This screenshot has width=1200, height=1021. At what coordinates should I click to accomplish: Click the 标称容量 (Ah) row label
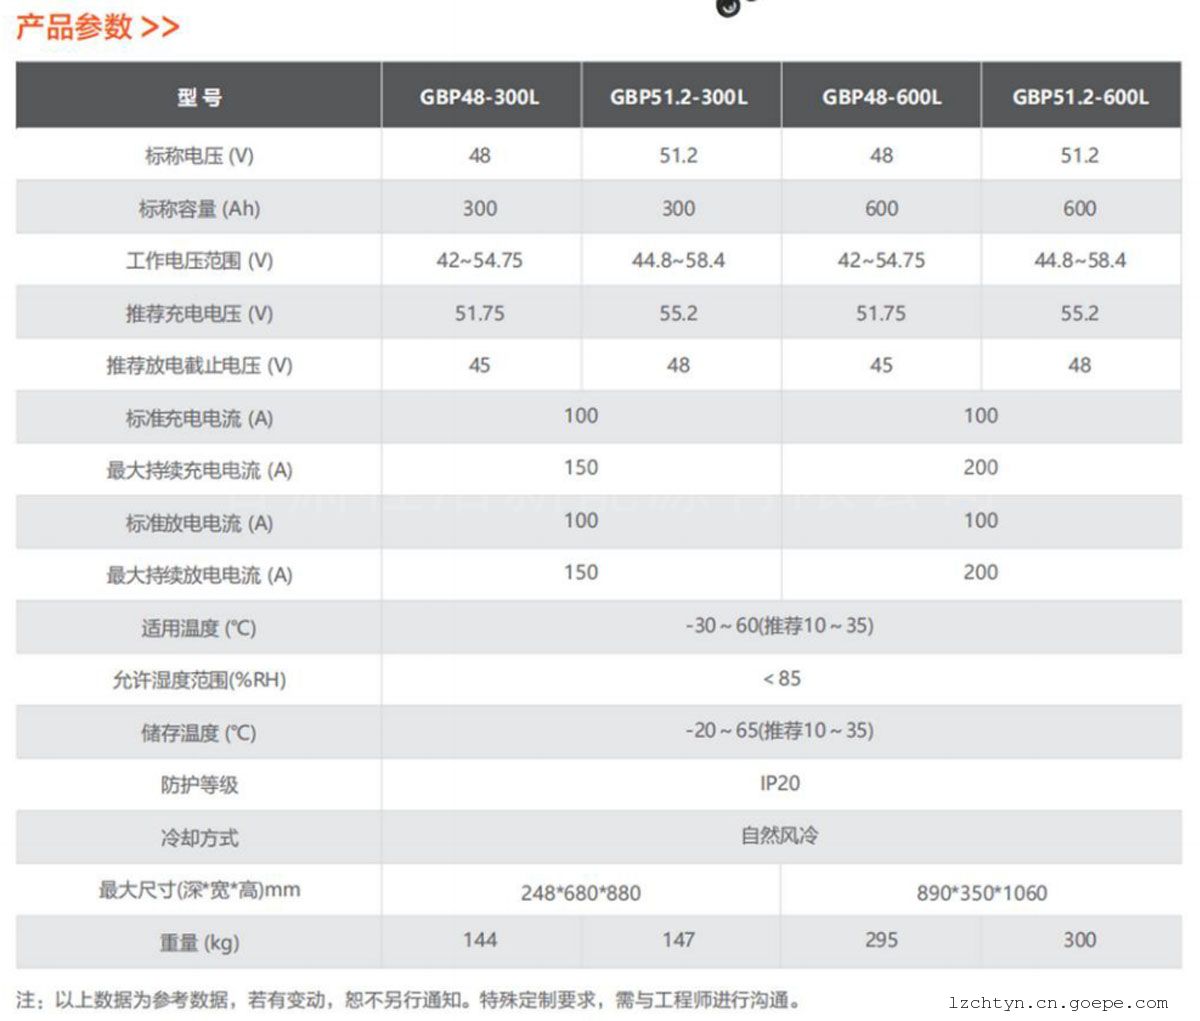(199, 209)
